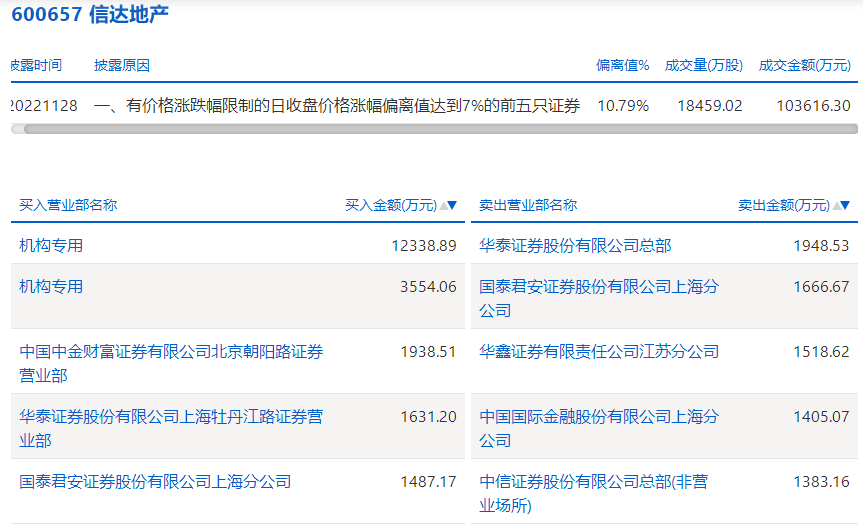
Task: Click the 卖出金额(万元) column header
Action: [784, 205]
